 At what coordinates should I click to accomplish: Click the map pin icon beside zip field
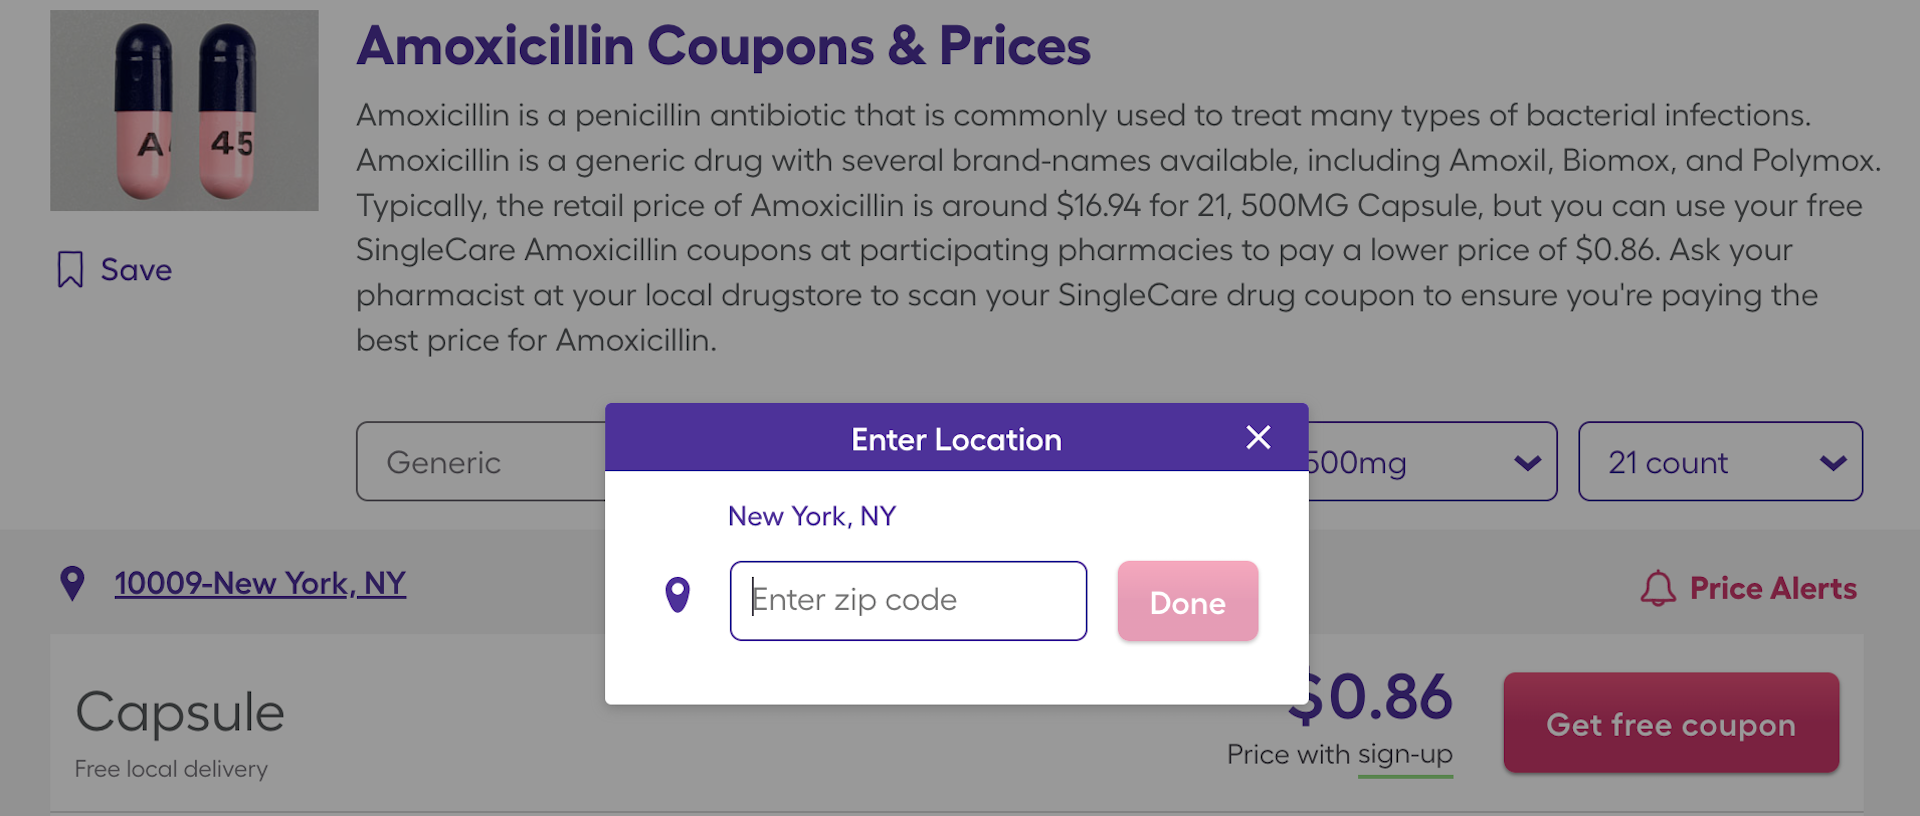(x=678, y=596)
